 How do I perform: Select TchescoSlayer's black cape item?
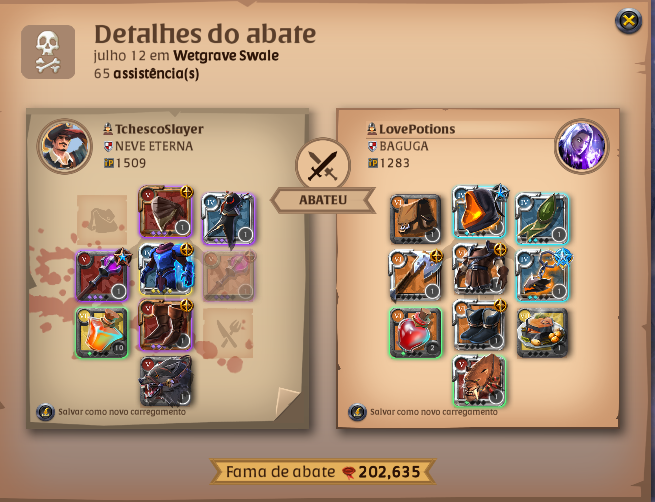pos(228,218)
